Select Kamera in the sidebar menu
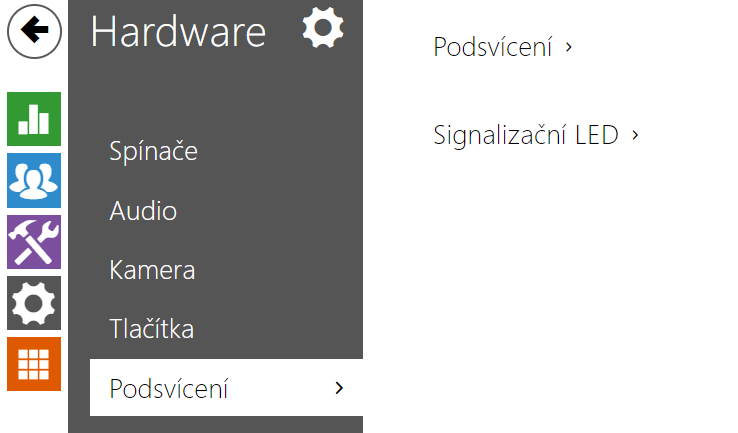This screenshot has width=738, height=433. 152,270
